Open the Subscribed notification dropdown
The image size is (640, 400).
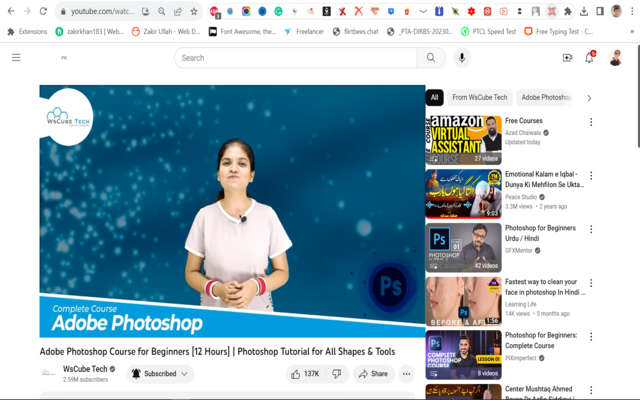[x=160, y=374]
